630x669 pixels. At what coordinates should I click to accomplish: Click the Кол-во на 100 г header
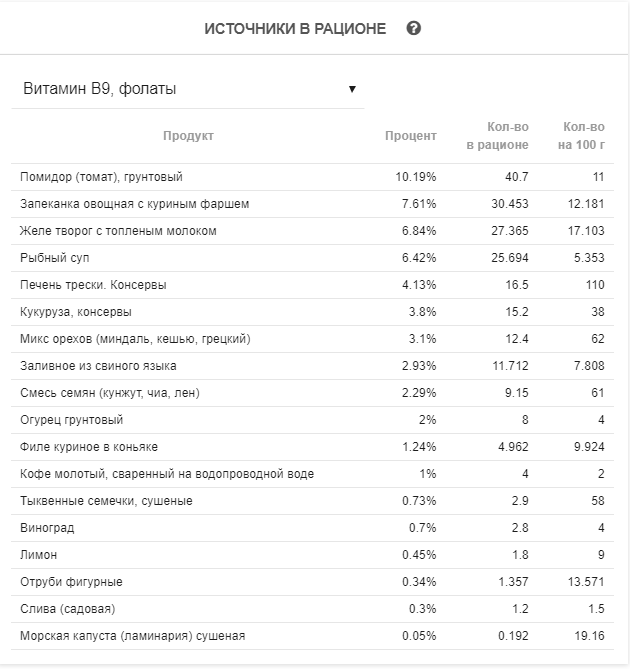coord(584,136)
